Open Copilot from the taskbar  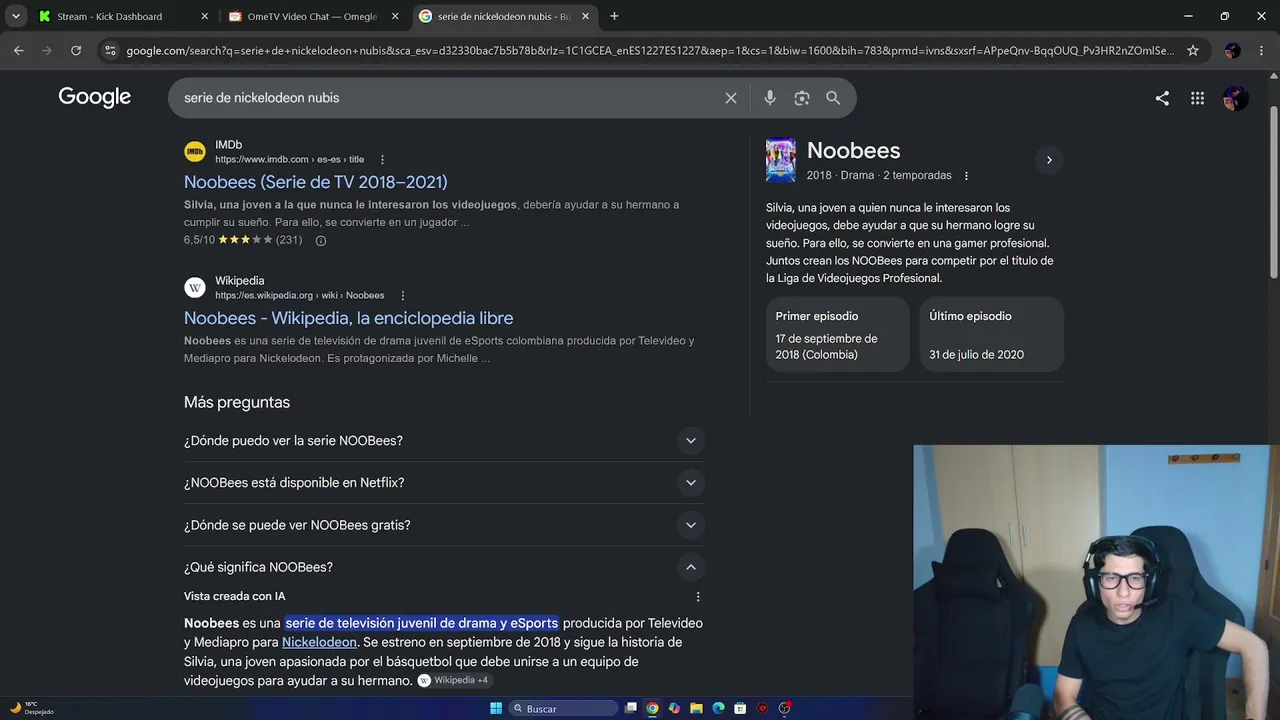(674, 708)
